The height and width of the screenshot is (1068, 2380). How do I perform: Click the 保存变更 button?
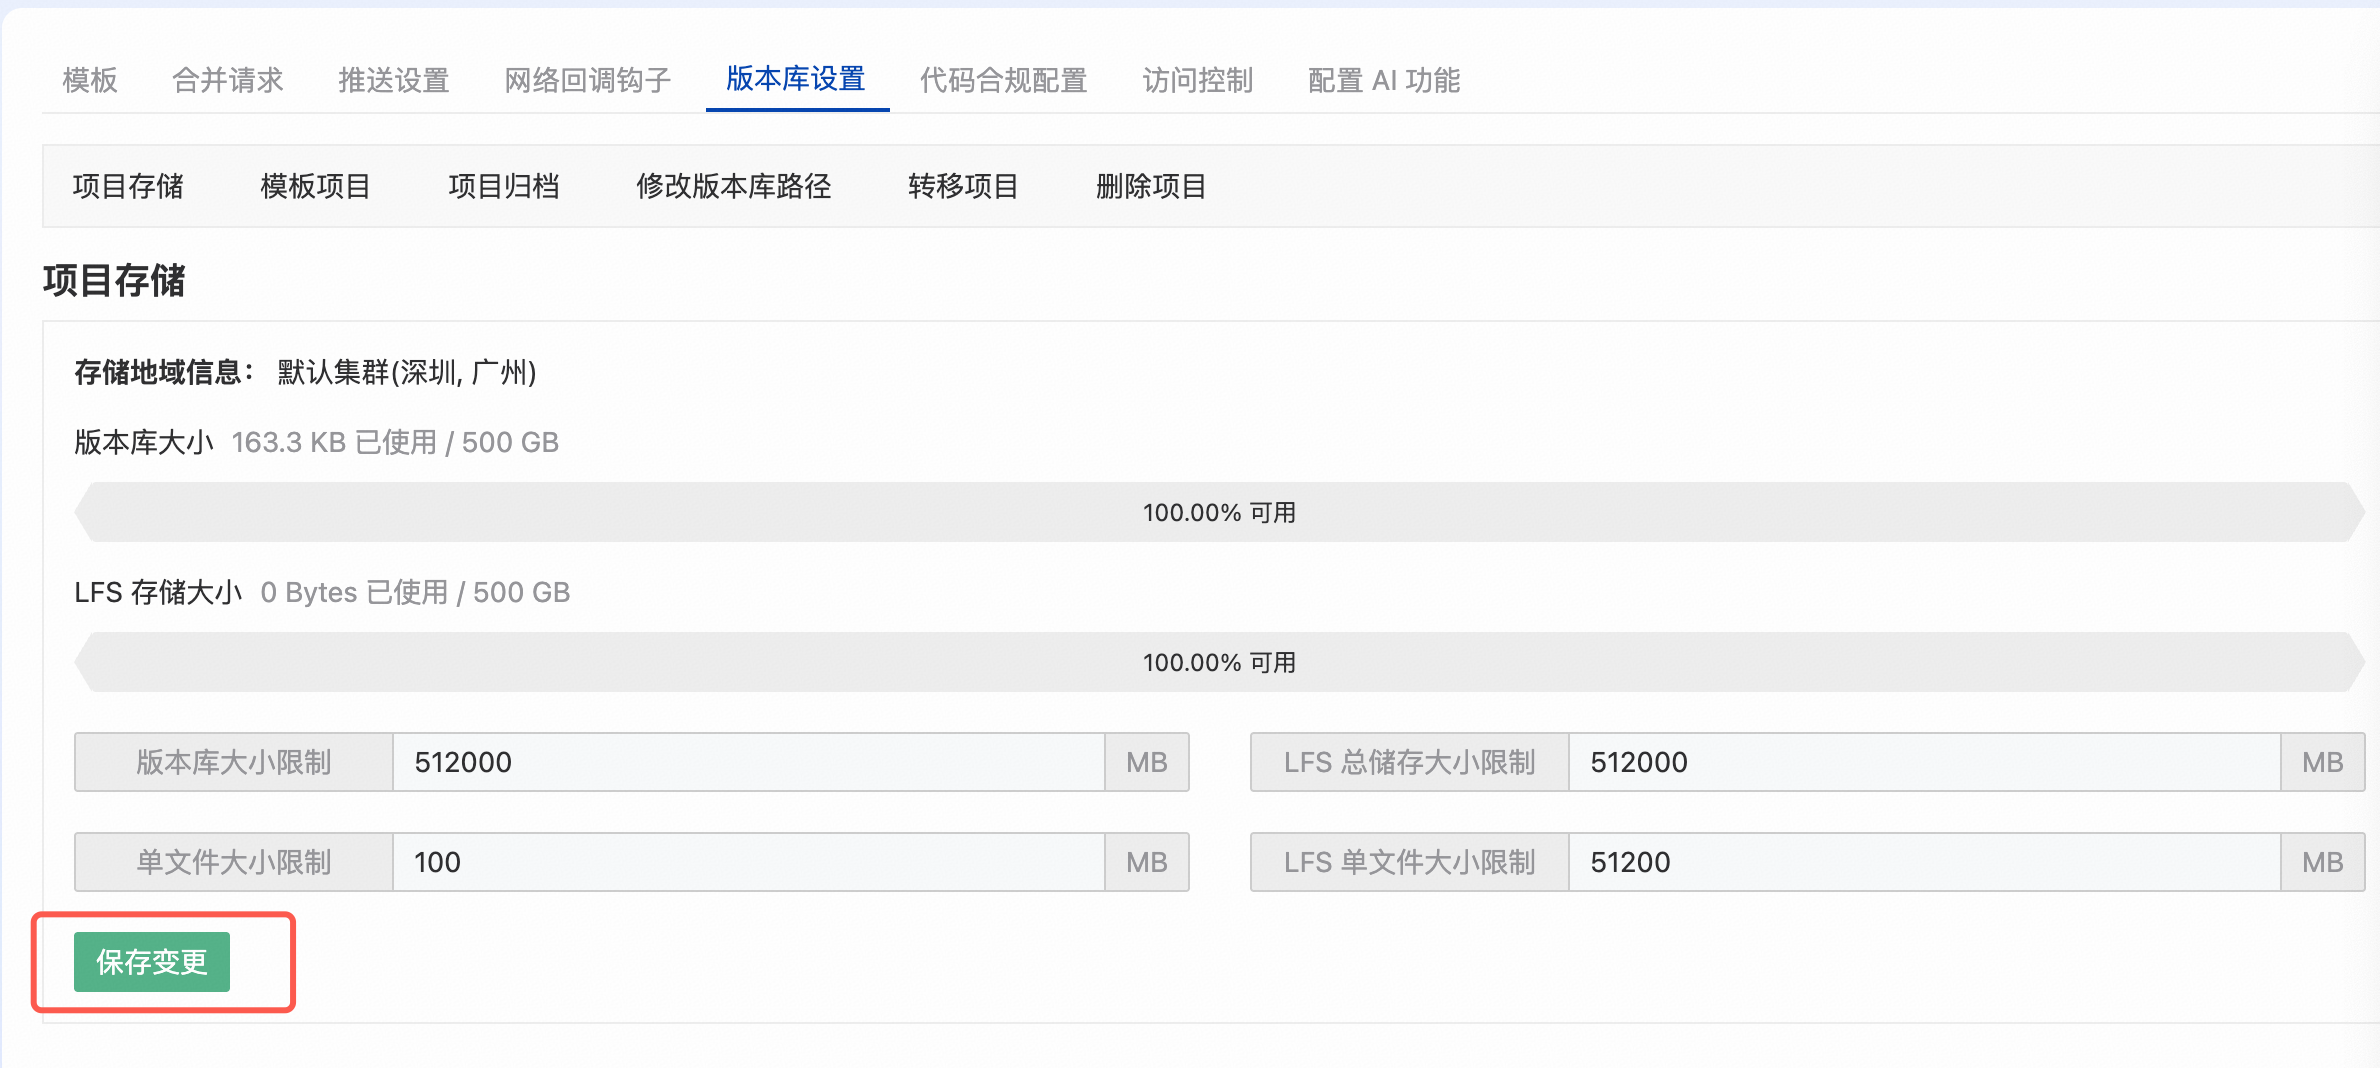[152, 962]
